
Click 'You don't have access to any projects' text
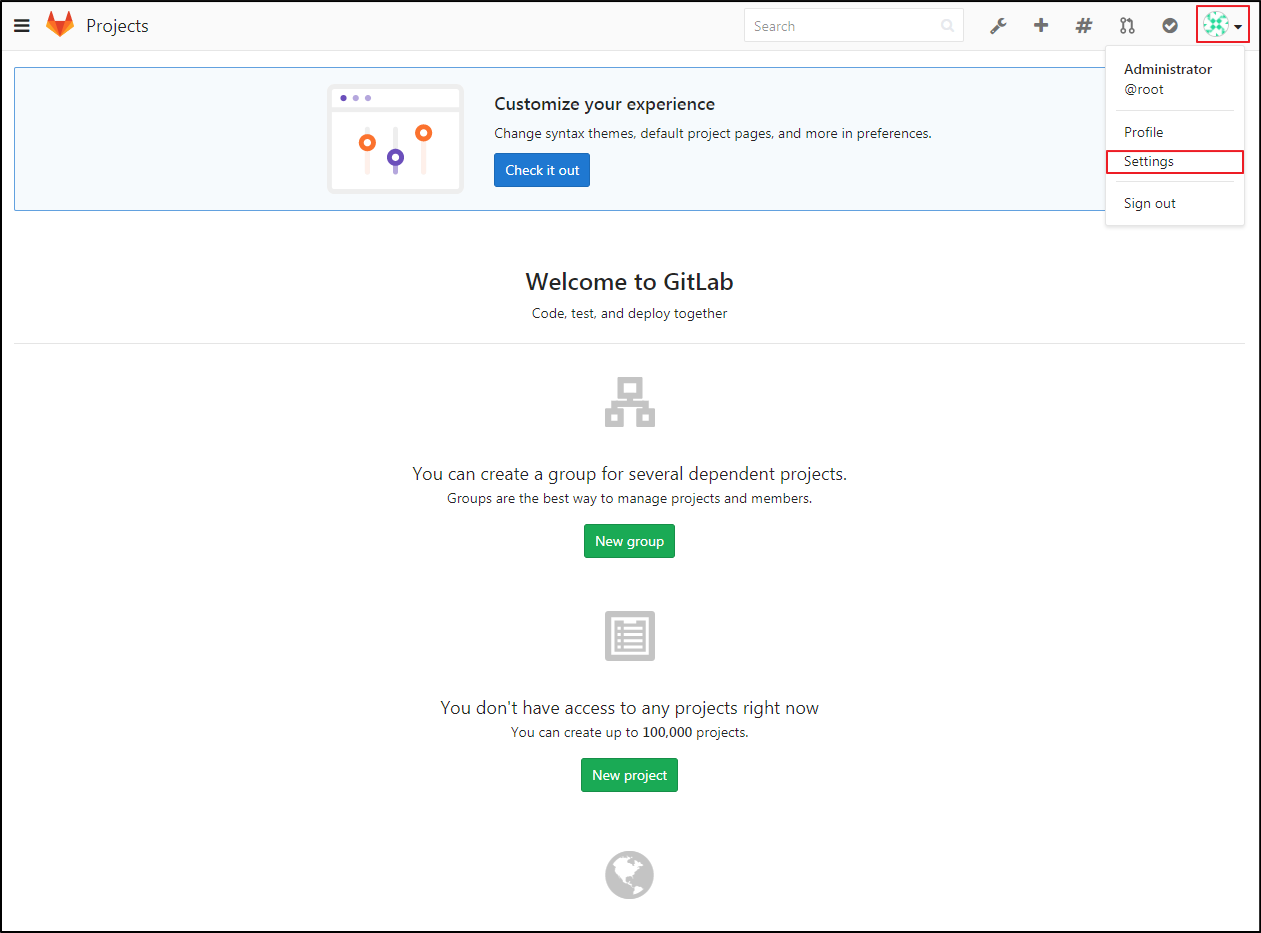point(629,708)
